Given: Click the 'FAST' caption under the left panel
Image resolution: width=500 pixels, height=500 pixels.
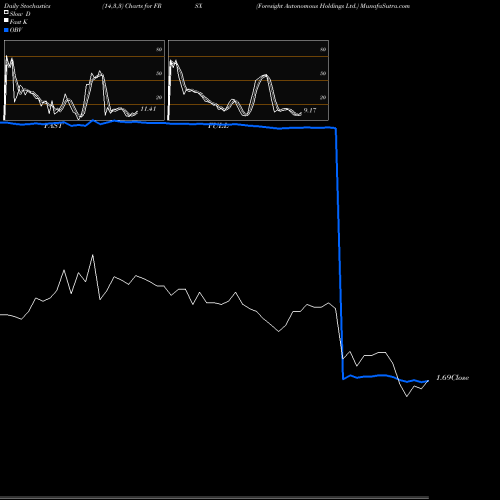Looking at the screenshot, I should (53, 126).
